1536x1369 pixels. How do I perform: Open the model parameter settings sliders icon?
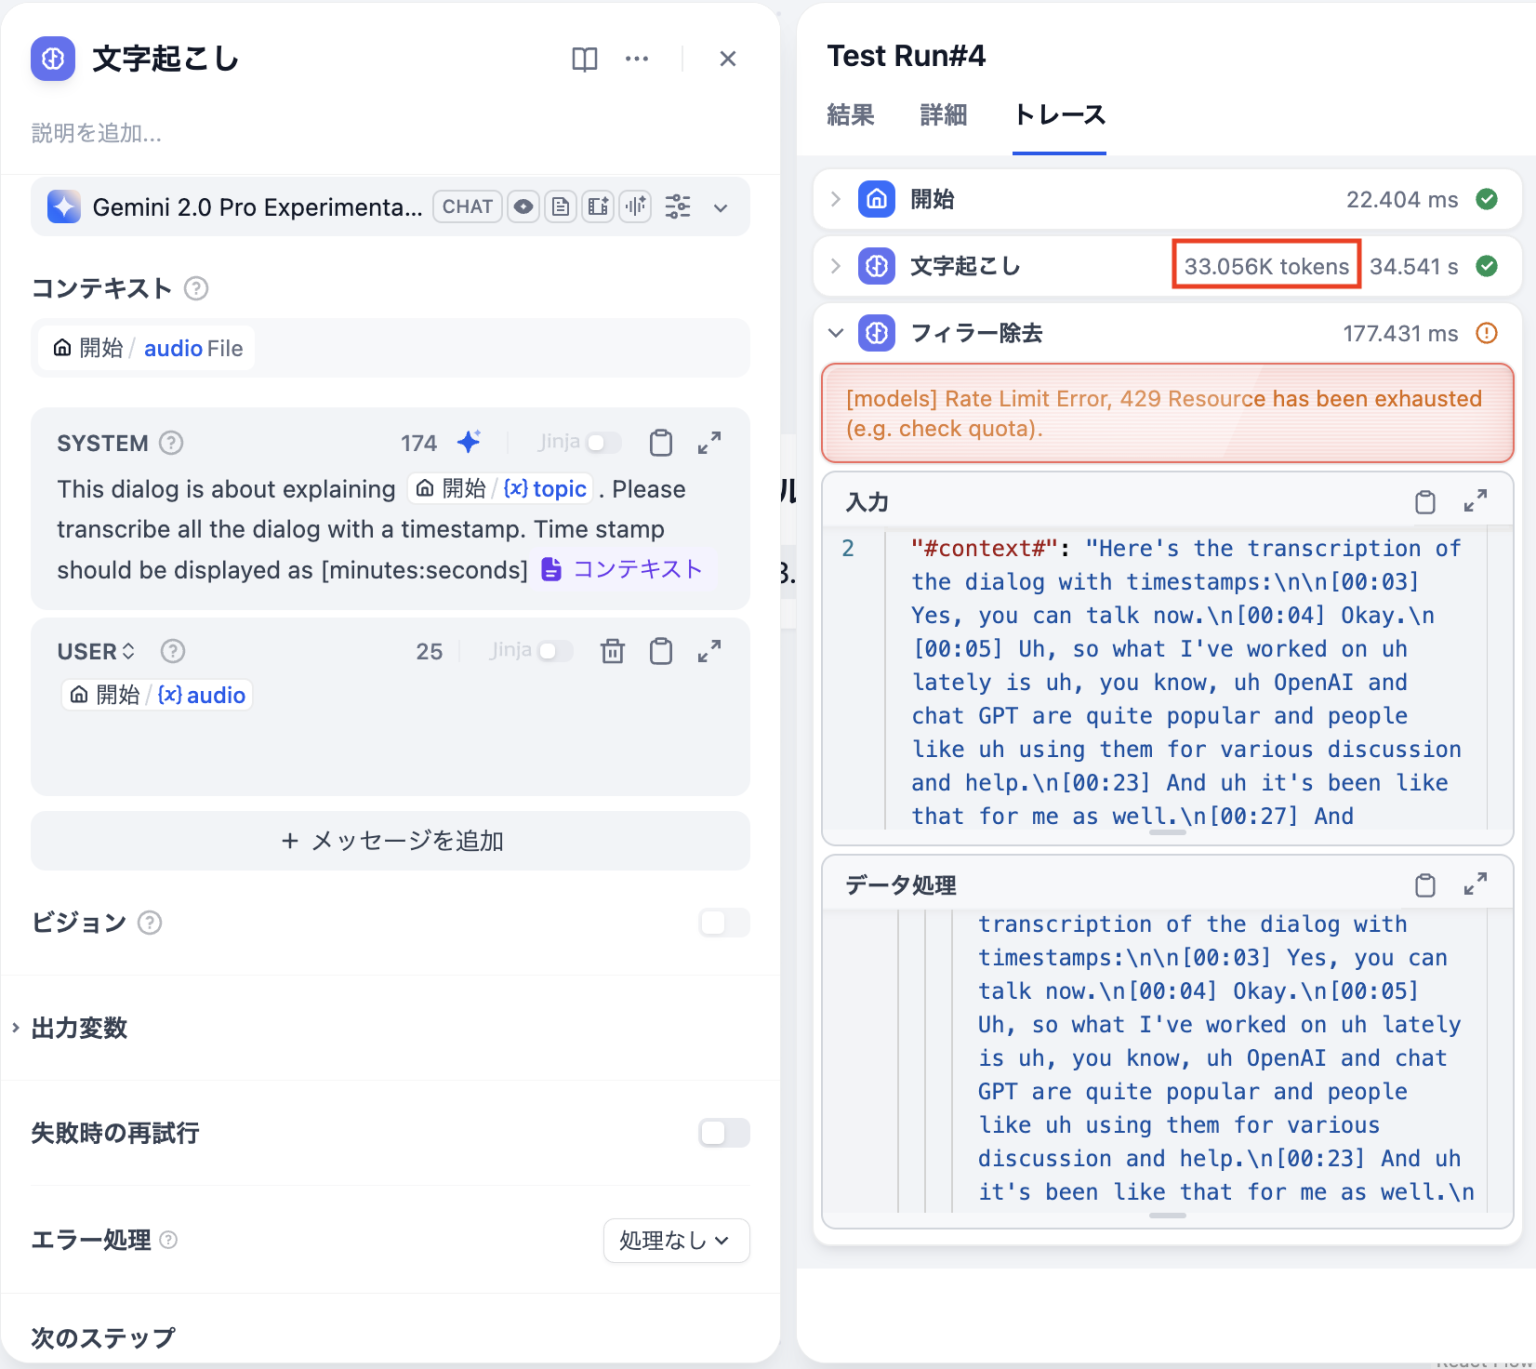(x=678, y=207)
